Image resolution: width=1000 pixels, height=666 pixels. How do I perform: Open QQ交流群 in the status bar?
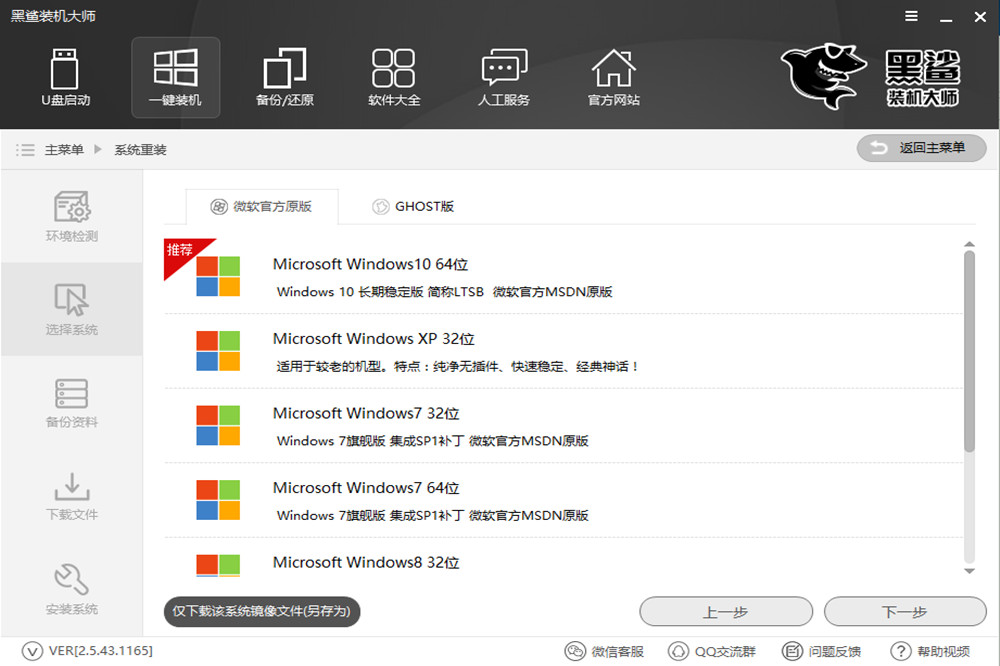click(x=711, y=651)
